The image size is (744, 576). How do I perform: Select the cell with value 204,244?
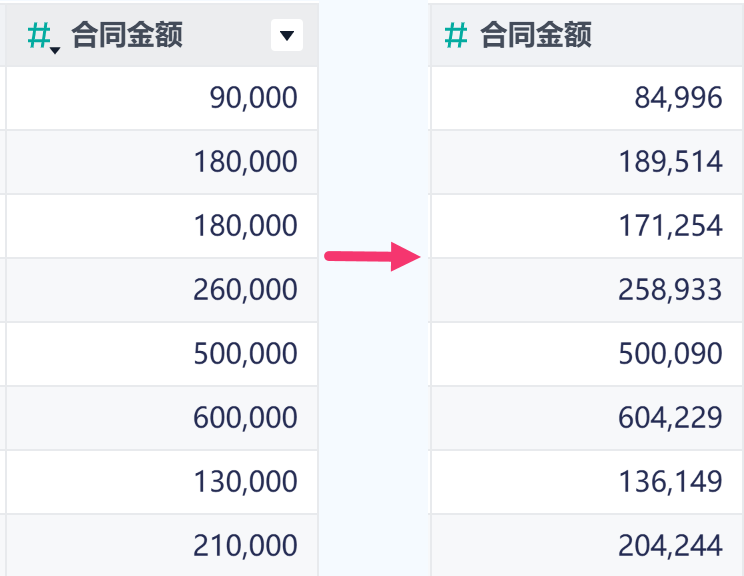pos(587,545)
